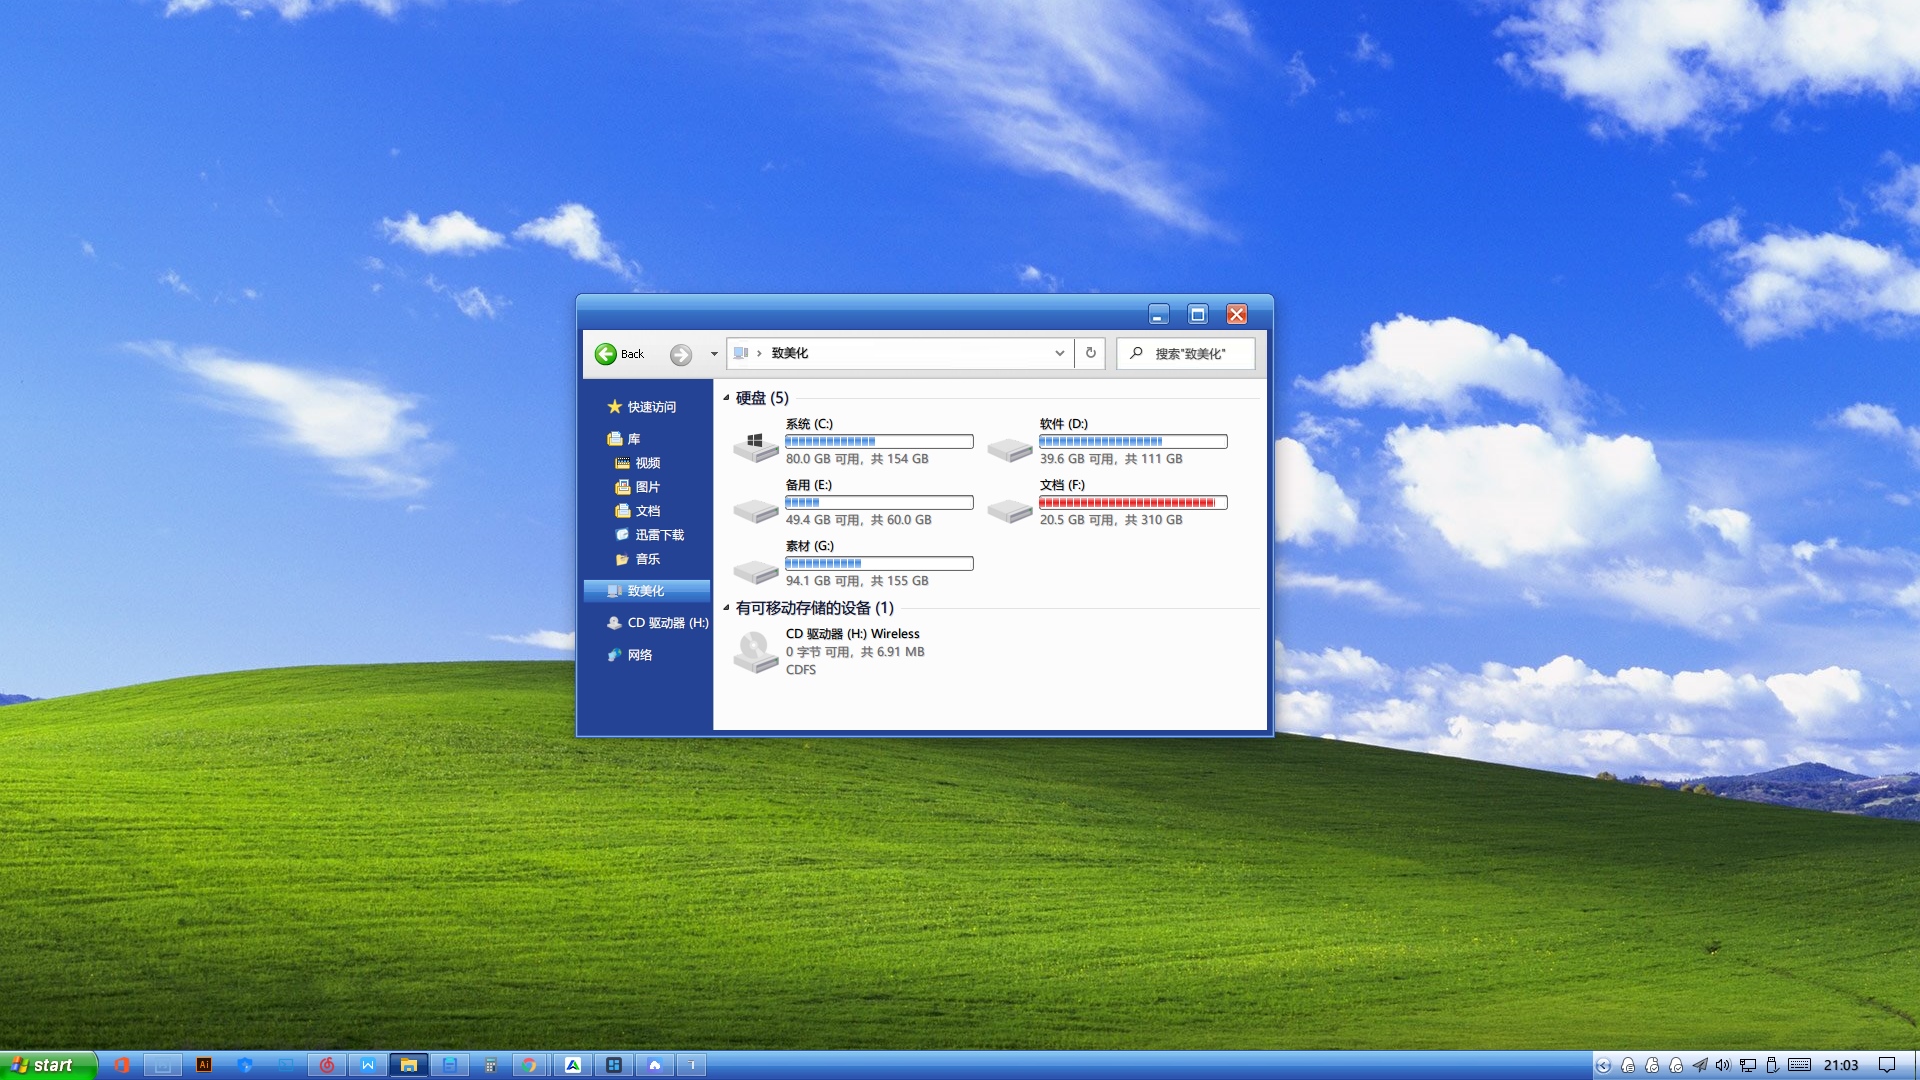Open WPS Writer blue W icon
The height and width of the screenshot is (1080, 1920).
tap(368, 1065)
